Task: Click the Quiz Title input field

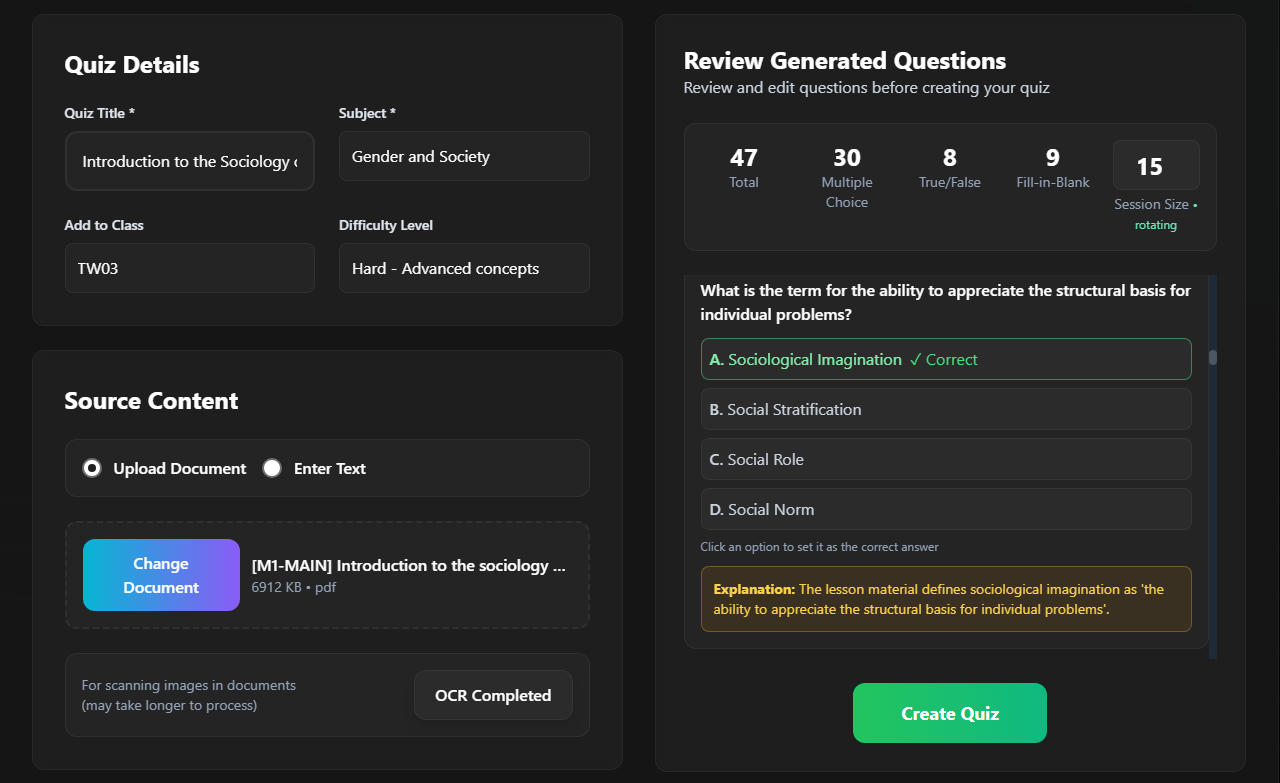Action: (x=190, y=161)
